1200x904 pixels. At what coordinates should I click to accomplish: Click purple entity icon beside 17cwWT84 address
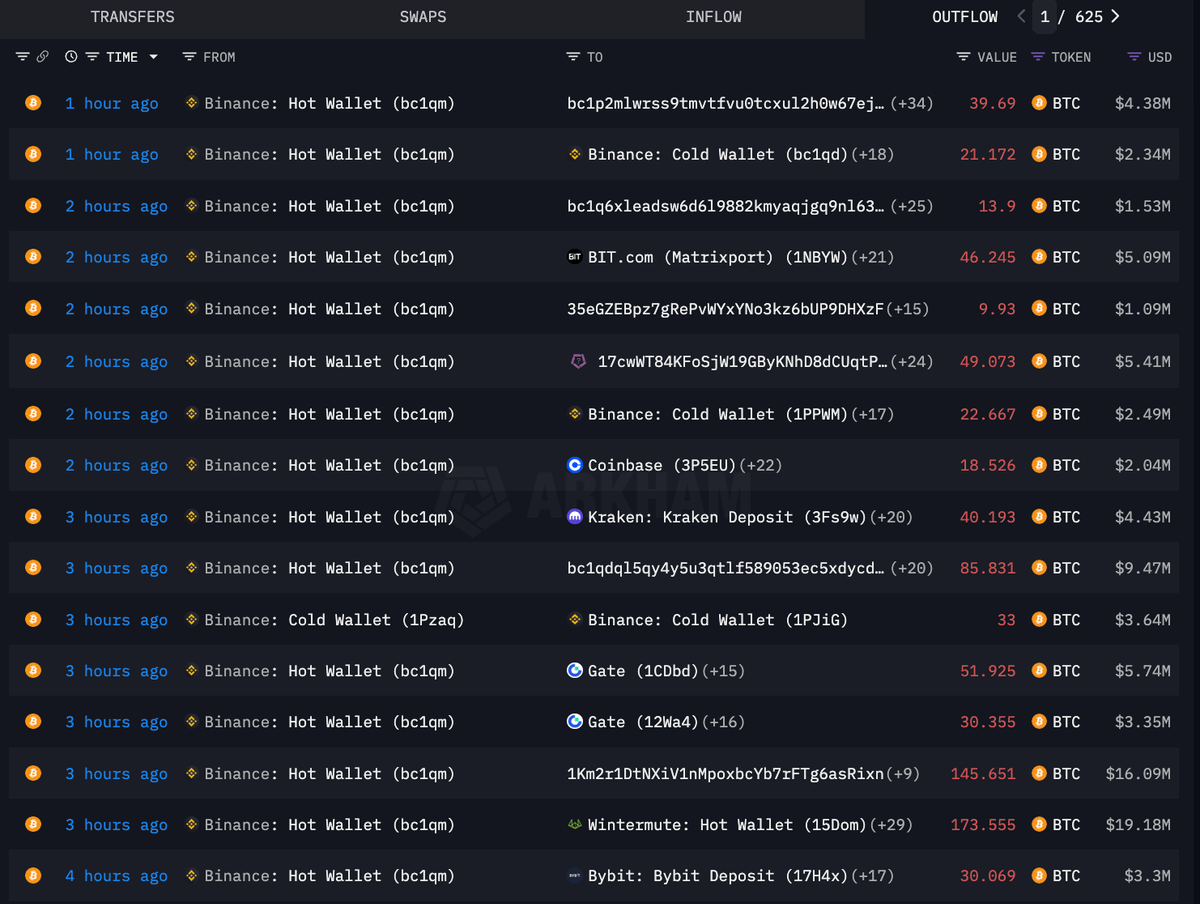[x=578, y=361]
